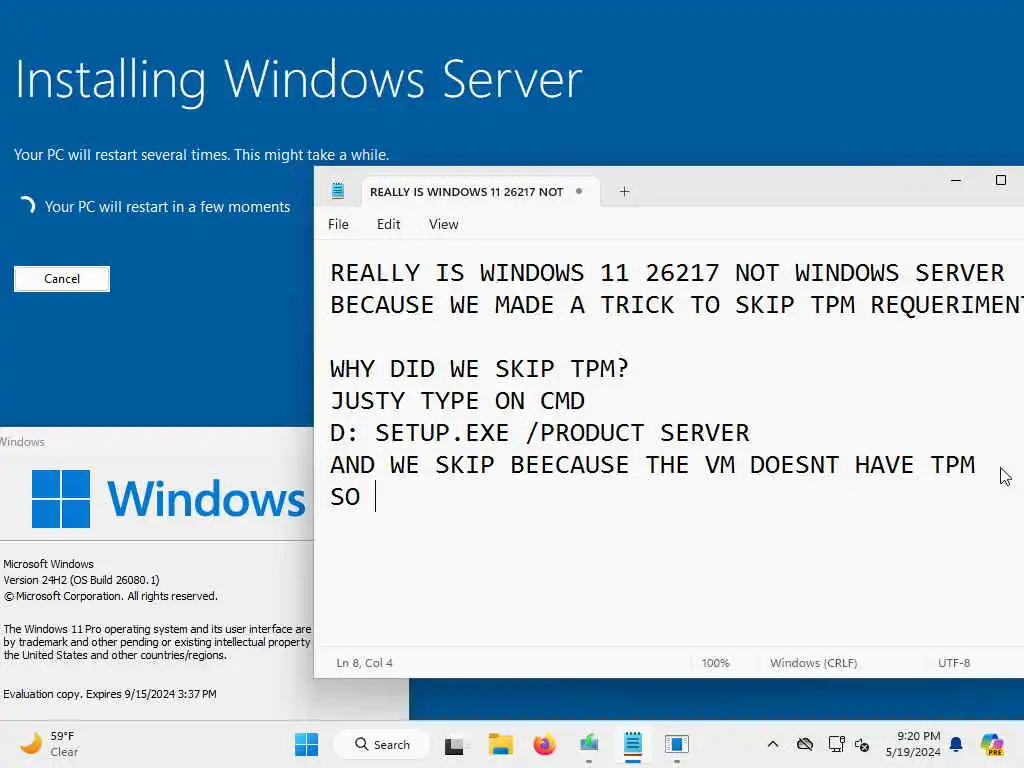The image size is (1024, 768).
Task: Click the taskbar Search box
Action: click(382, 744)
